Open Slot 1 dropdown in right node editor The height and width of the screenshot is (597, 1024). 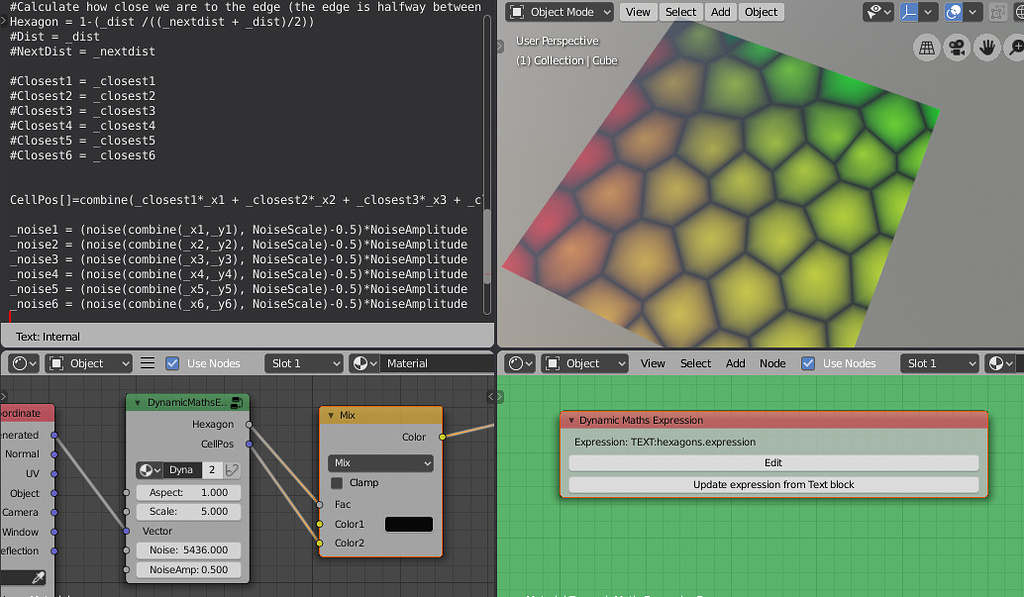(939, 363)
